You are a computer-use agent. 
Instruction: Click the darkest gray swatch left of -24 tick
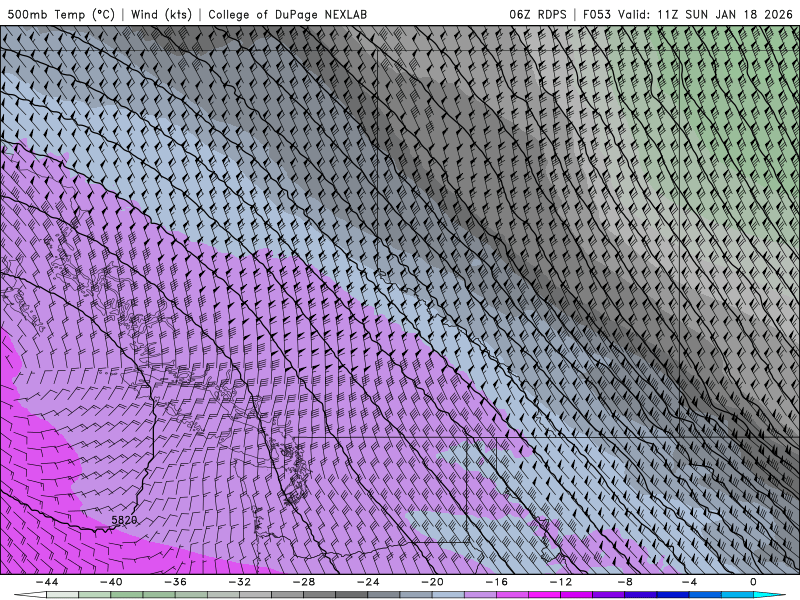(352, 595)
